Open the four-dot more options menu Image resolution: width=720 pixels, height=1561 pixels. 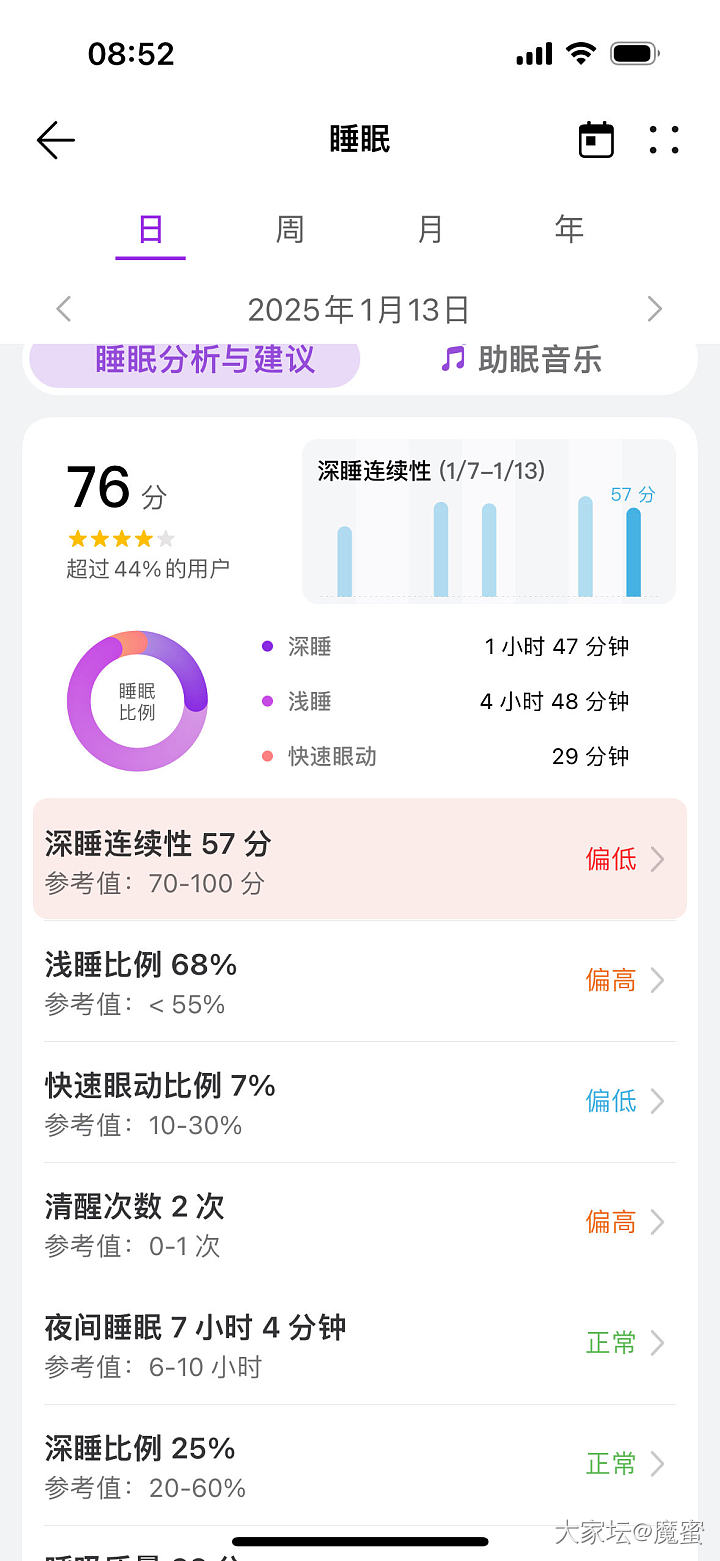pyautogui.click(x=663, y=140)
